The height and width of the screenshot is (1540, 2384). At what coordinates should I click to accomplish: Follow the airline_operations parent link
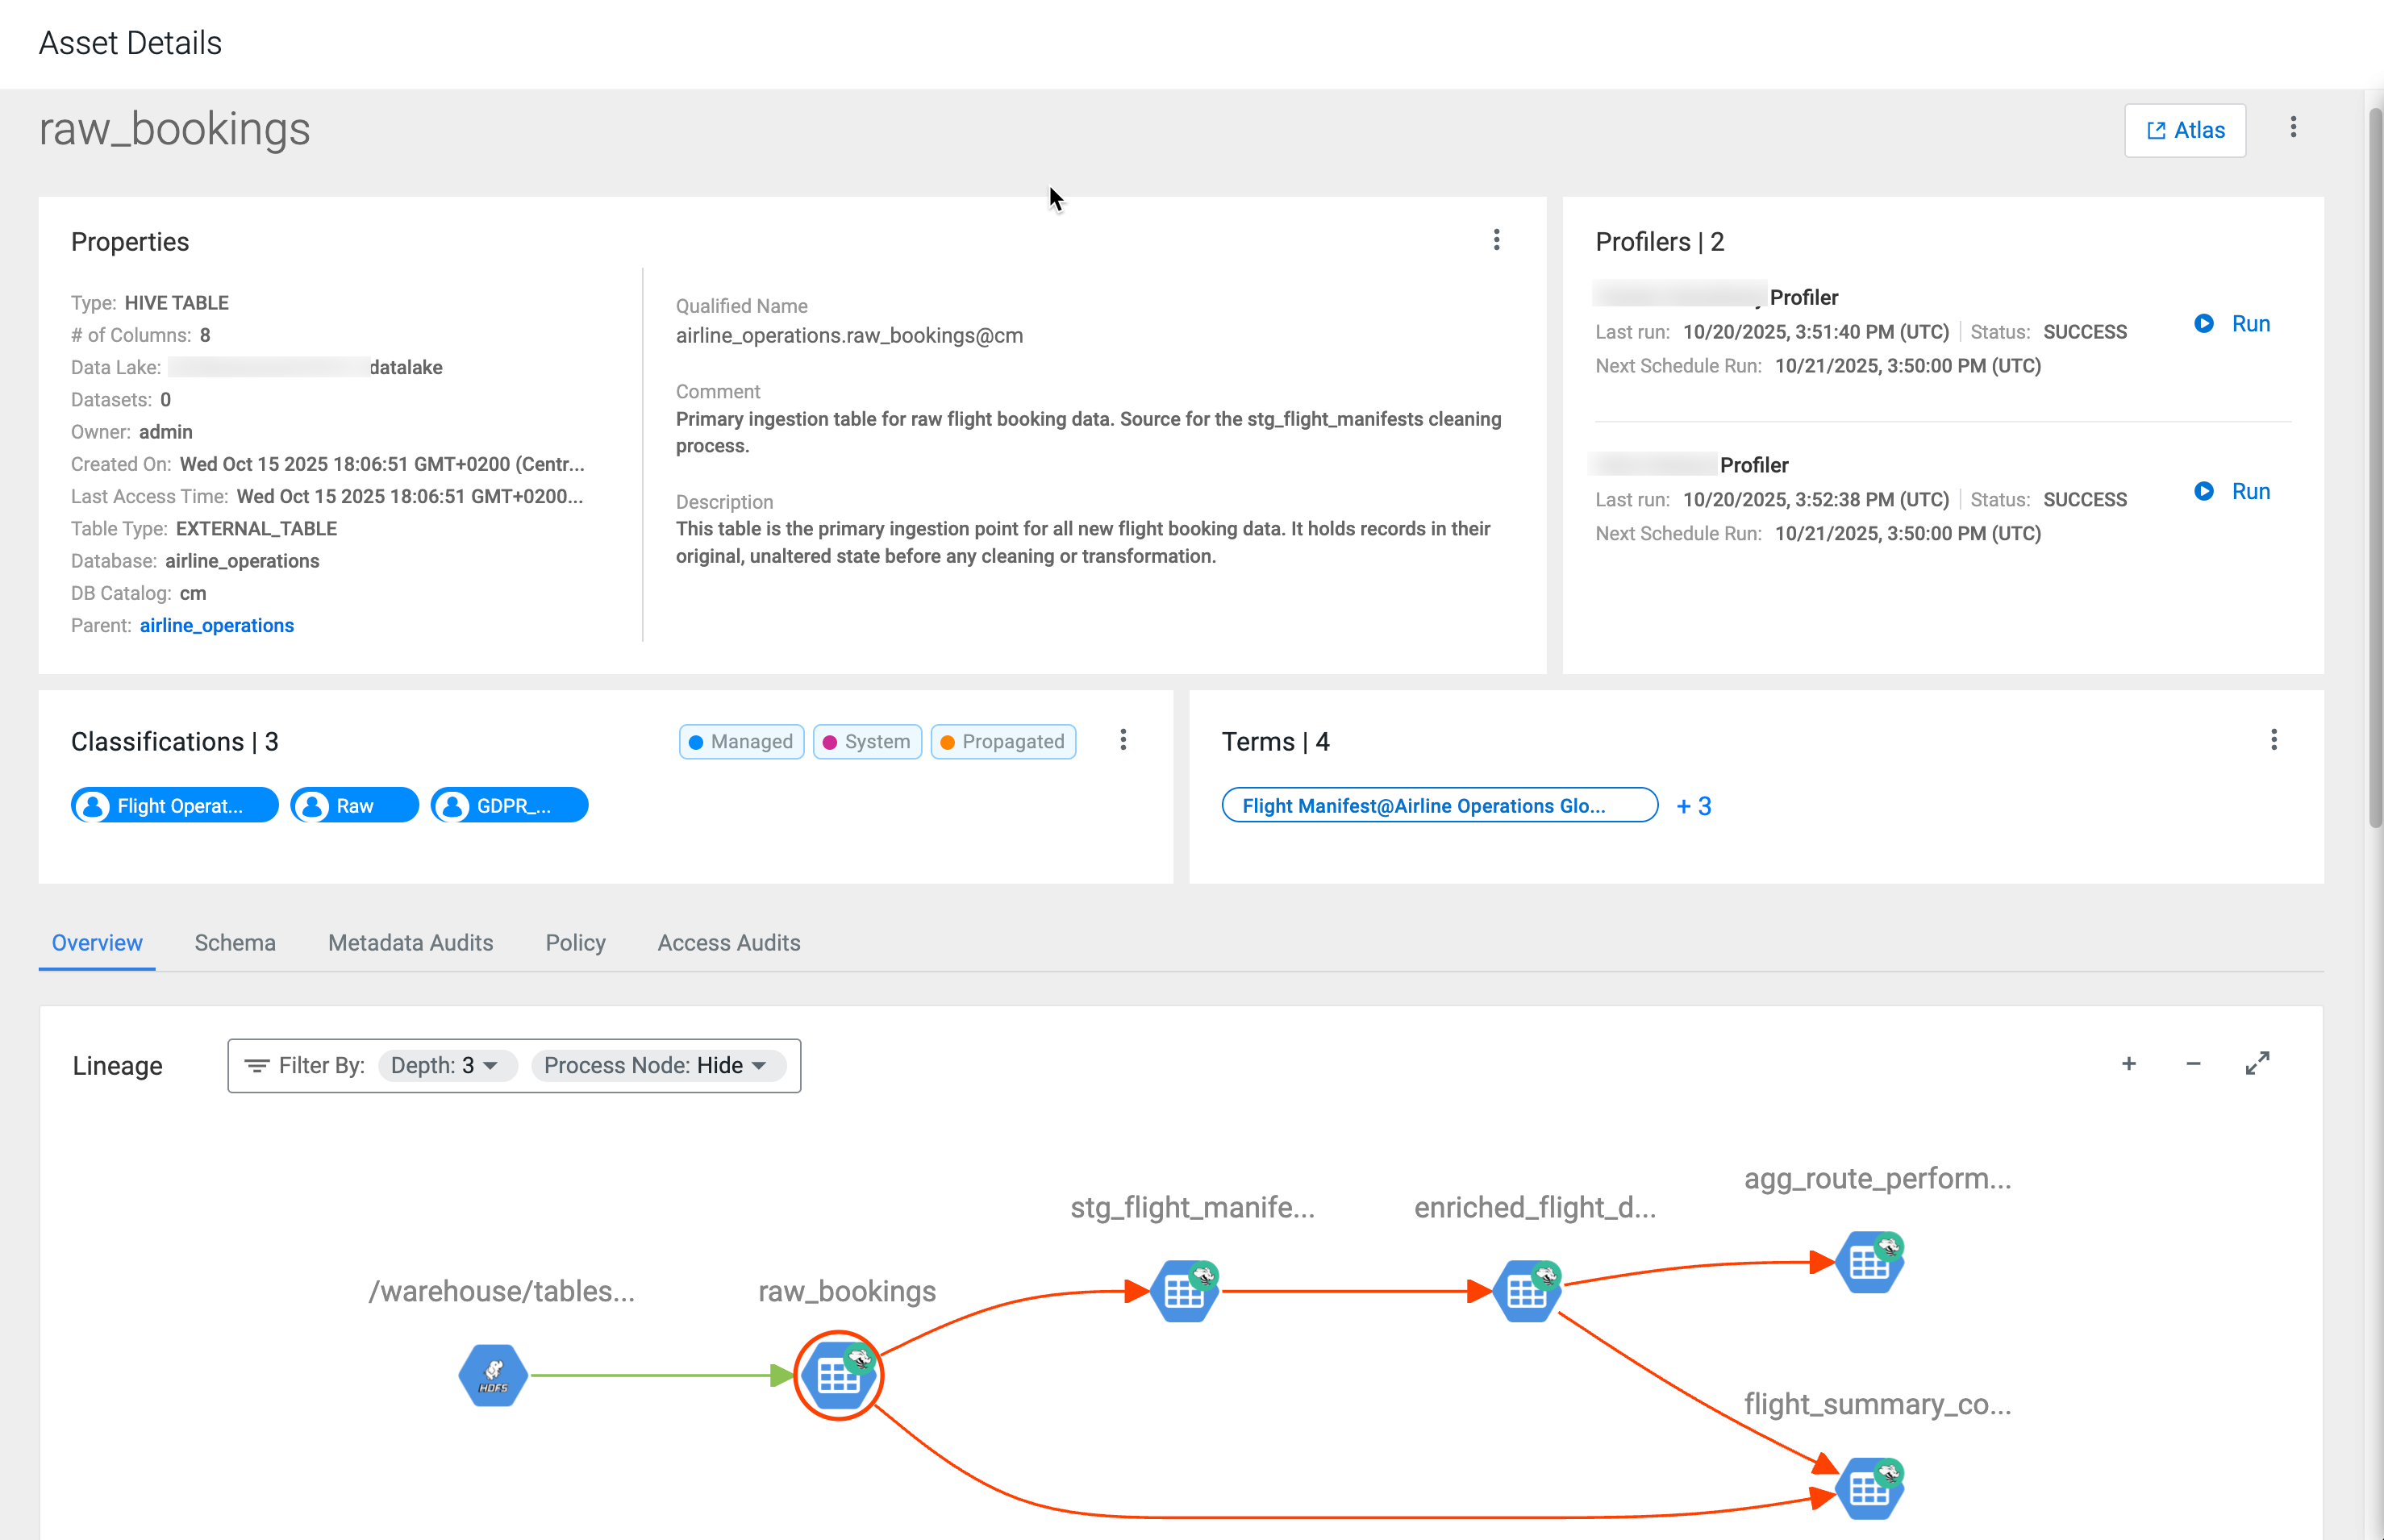pyautogui.click(x=217, y=625)
